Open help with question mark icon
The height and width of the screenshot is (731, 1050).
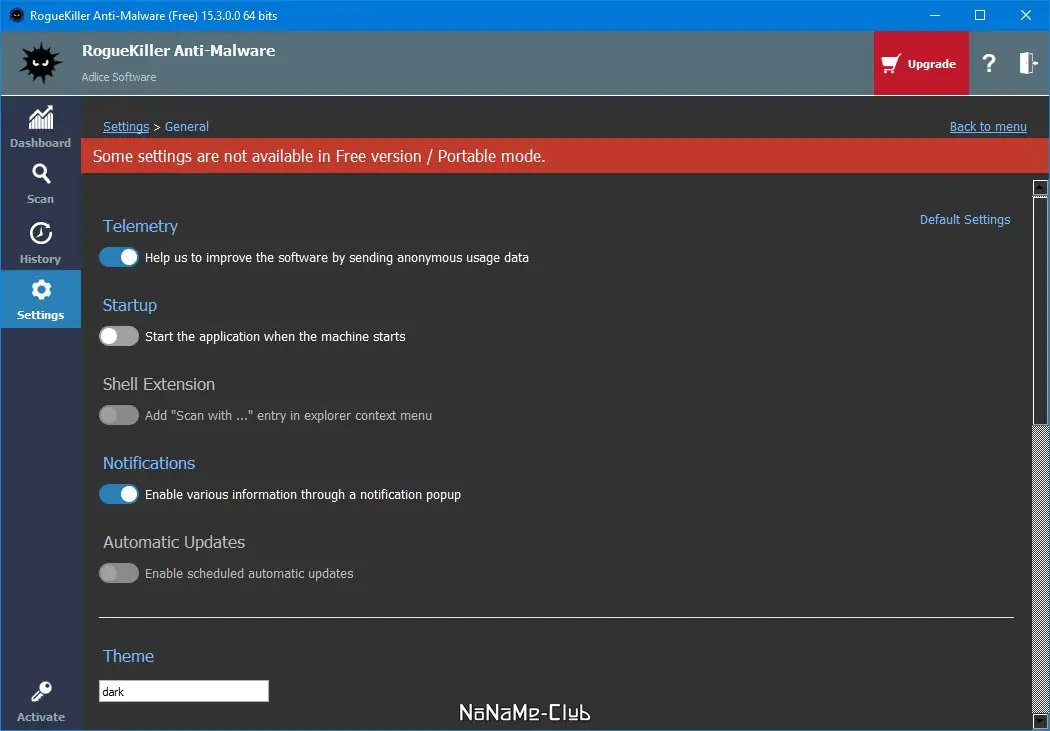click(x=988, y=64)
